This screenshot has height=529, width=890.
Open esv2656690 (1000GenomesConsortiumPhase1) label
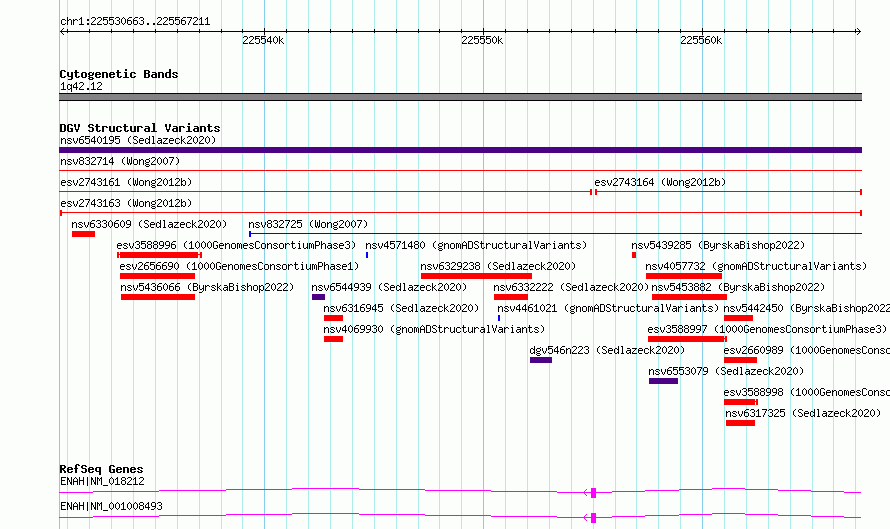click(240, 266)
